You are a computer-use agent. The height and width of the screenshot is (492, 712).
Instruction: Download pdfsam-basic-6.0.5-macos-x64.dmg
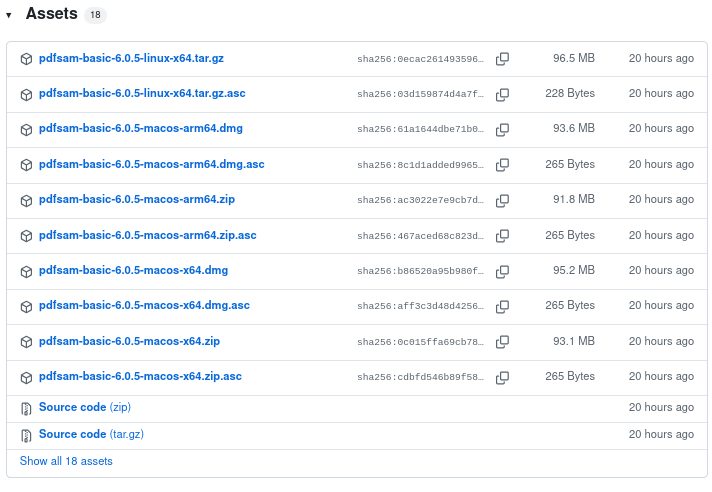pos(133,271)
